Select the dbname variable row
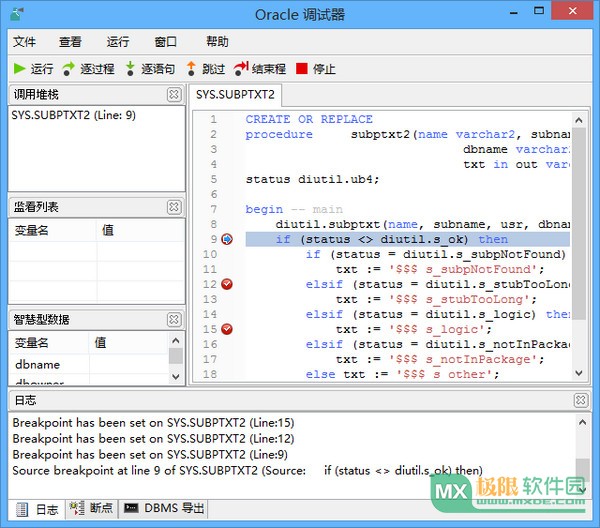 point(89,365)
